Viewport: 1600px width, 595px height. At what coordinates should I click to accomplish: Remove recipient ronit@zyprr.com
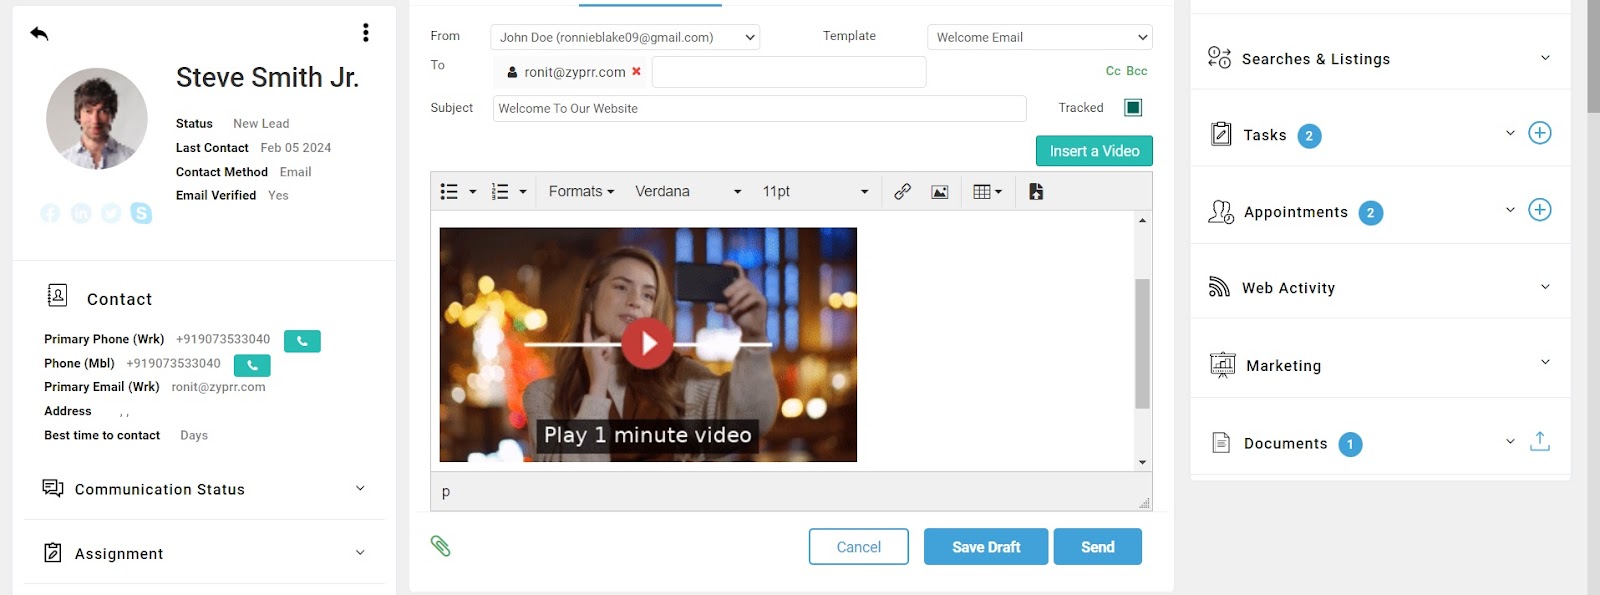(636, 72)
